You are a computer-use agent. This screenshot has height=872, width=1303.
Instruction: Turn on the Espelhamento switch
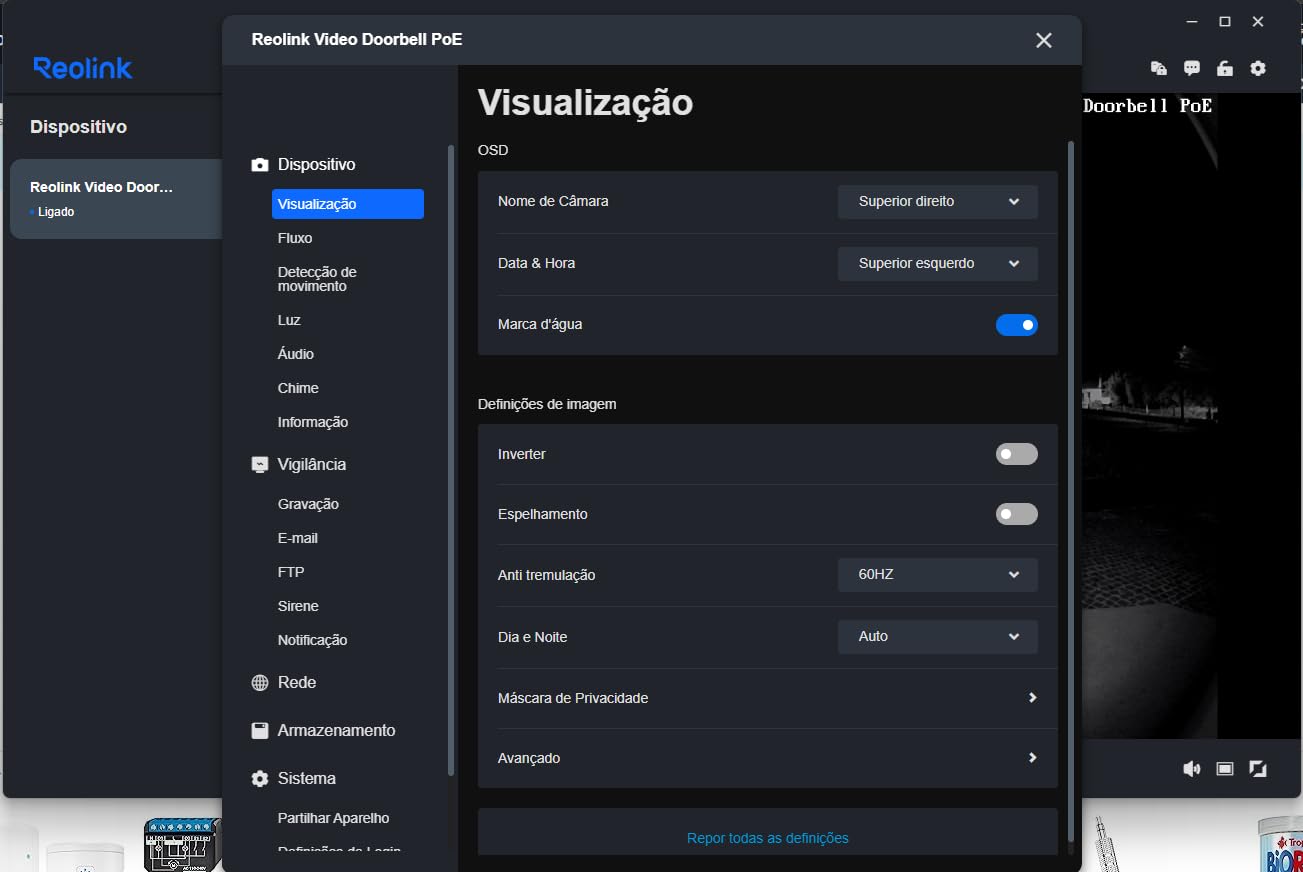[1017, 514]
